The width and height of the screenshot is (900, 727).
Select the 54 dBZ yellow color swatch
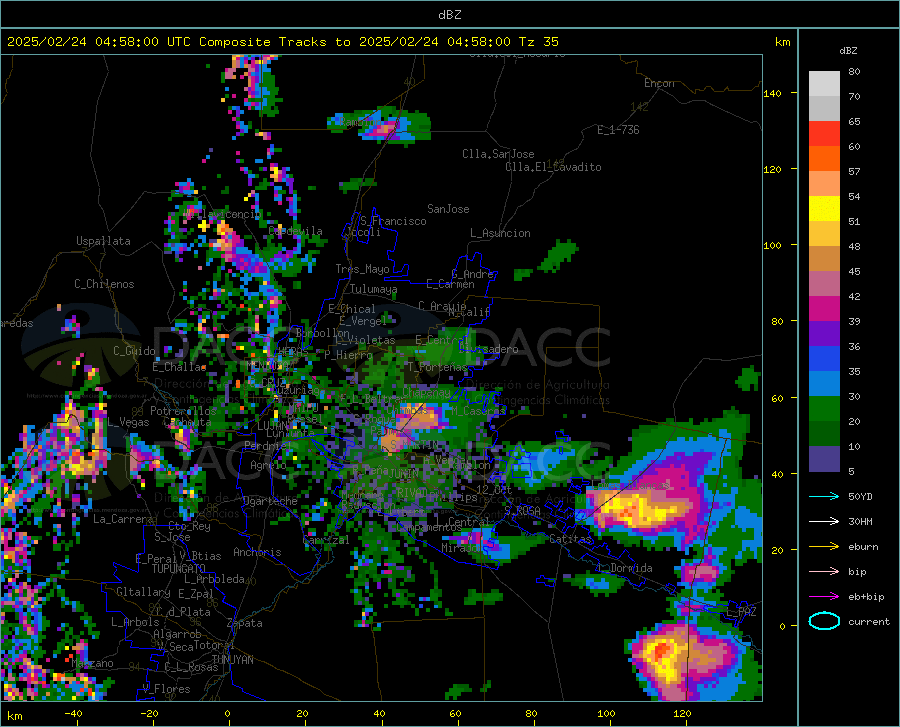pos(824,208)
